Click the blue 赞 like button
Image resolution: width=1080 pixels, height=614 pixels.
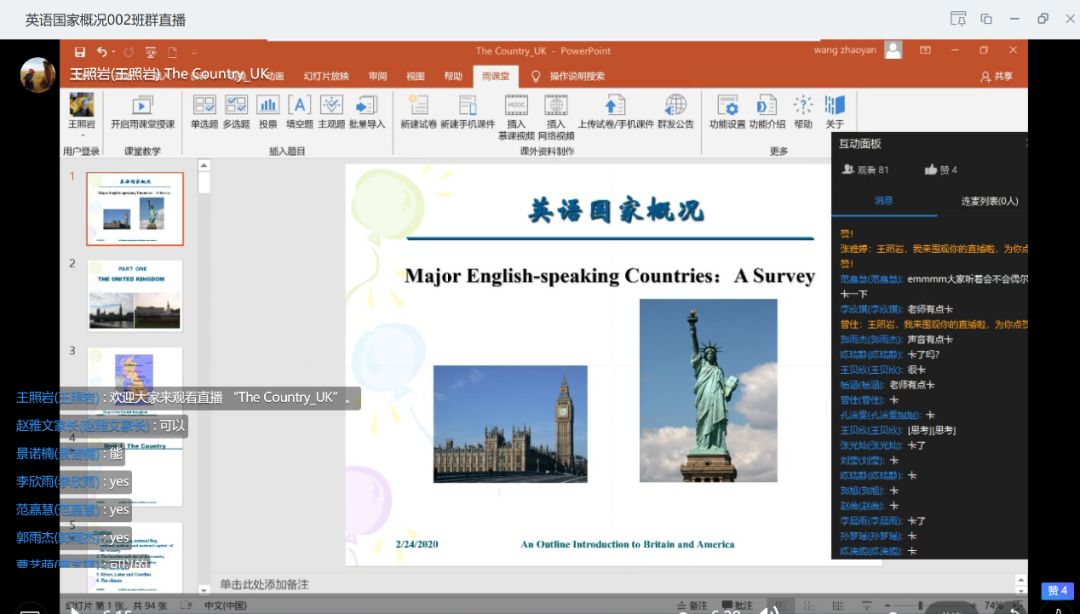point(1056,591)
